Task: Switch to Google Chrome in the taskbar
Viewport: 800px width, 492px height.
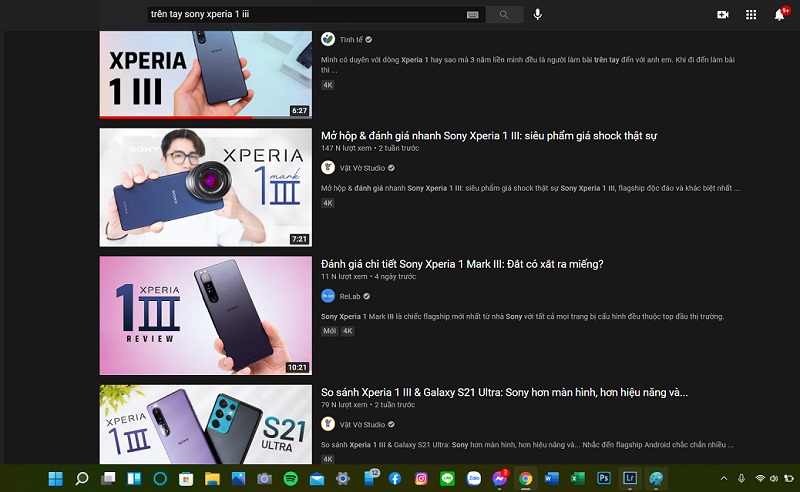Action: (525, 479)
